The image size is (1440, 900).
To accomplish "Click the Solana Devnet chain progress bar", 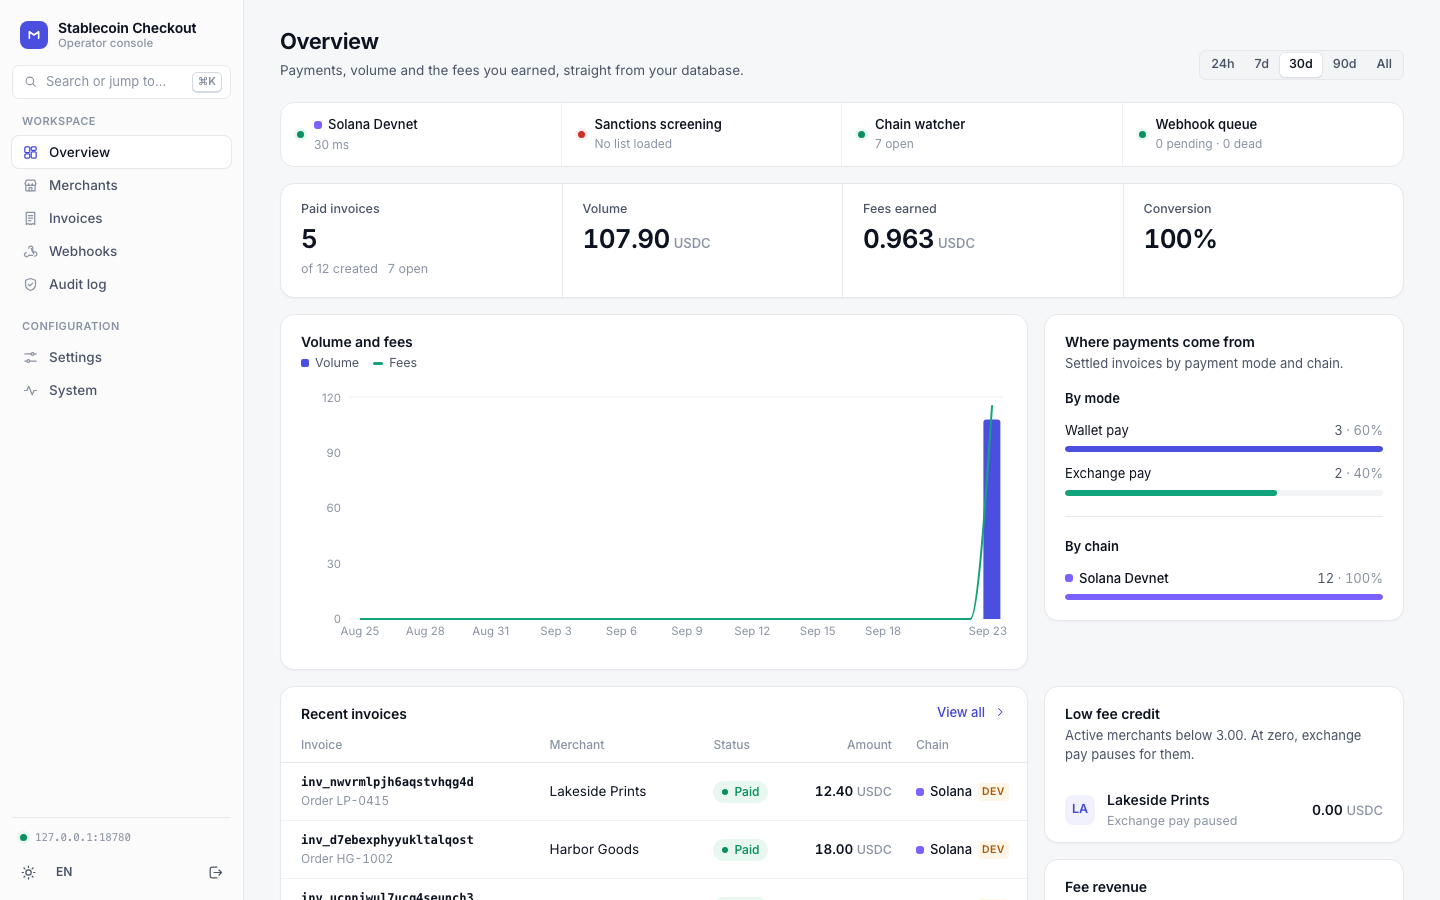I will click(x=1224, y=597).
